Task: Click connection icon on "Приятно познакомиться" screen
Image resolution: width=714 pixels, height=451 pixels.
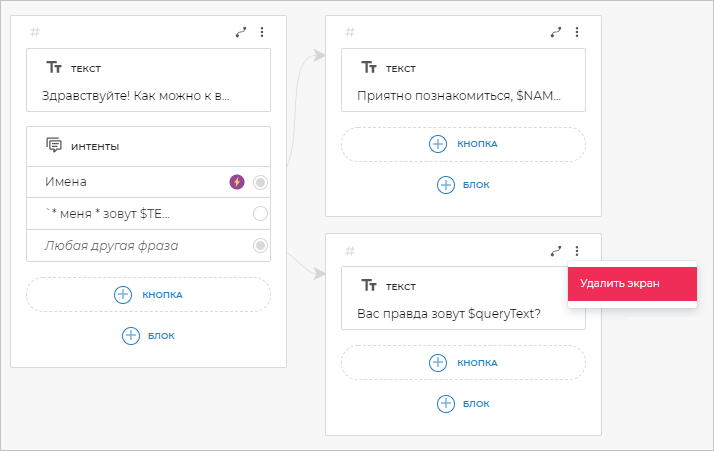Action: 556,32
